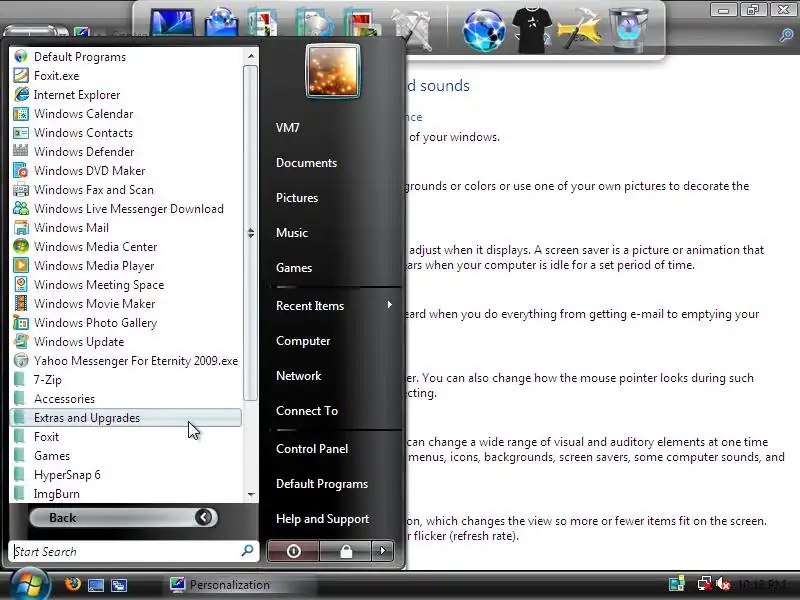Open Default Programs in All Programs list
Screen dimensions: 800x600
click(126, 57)
